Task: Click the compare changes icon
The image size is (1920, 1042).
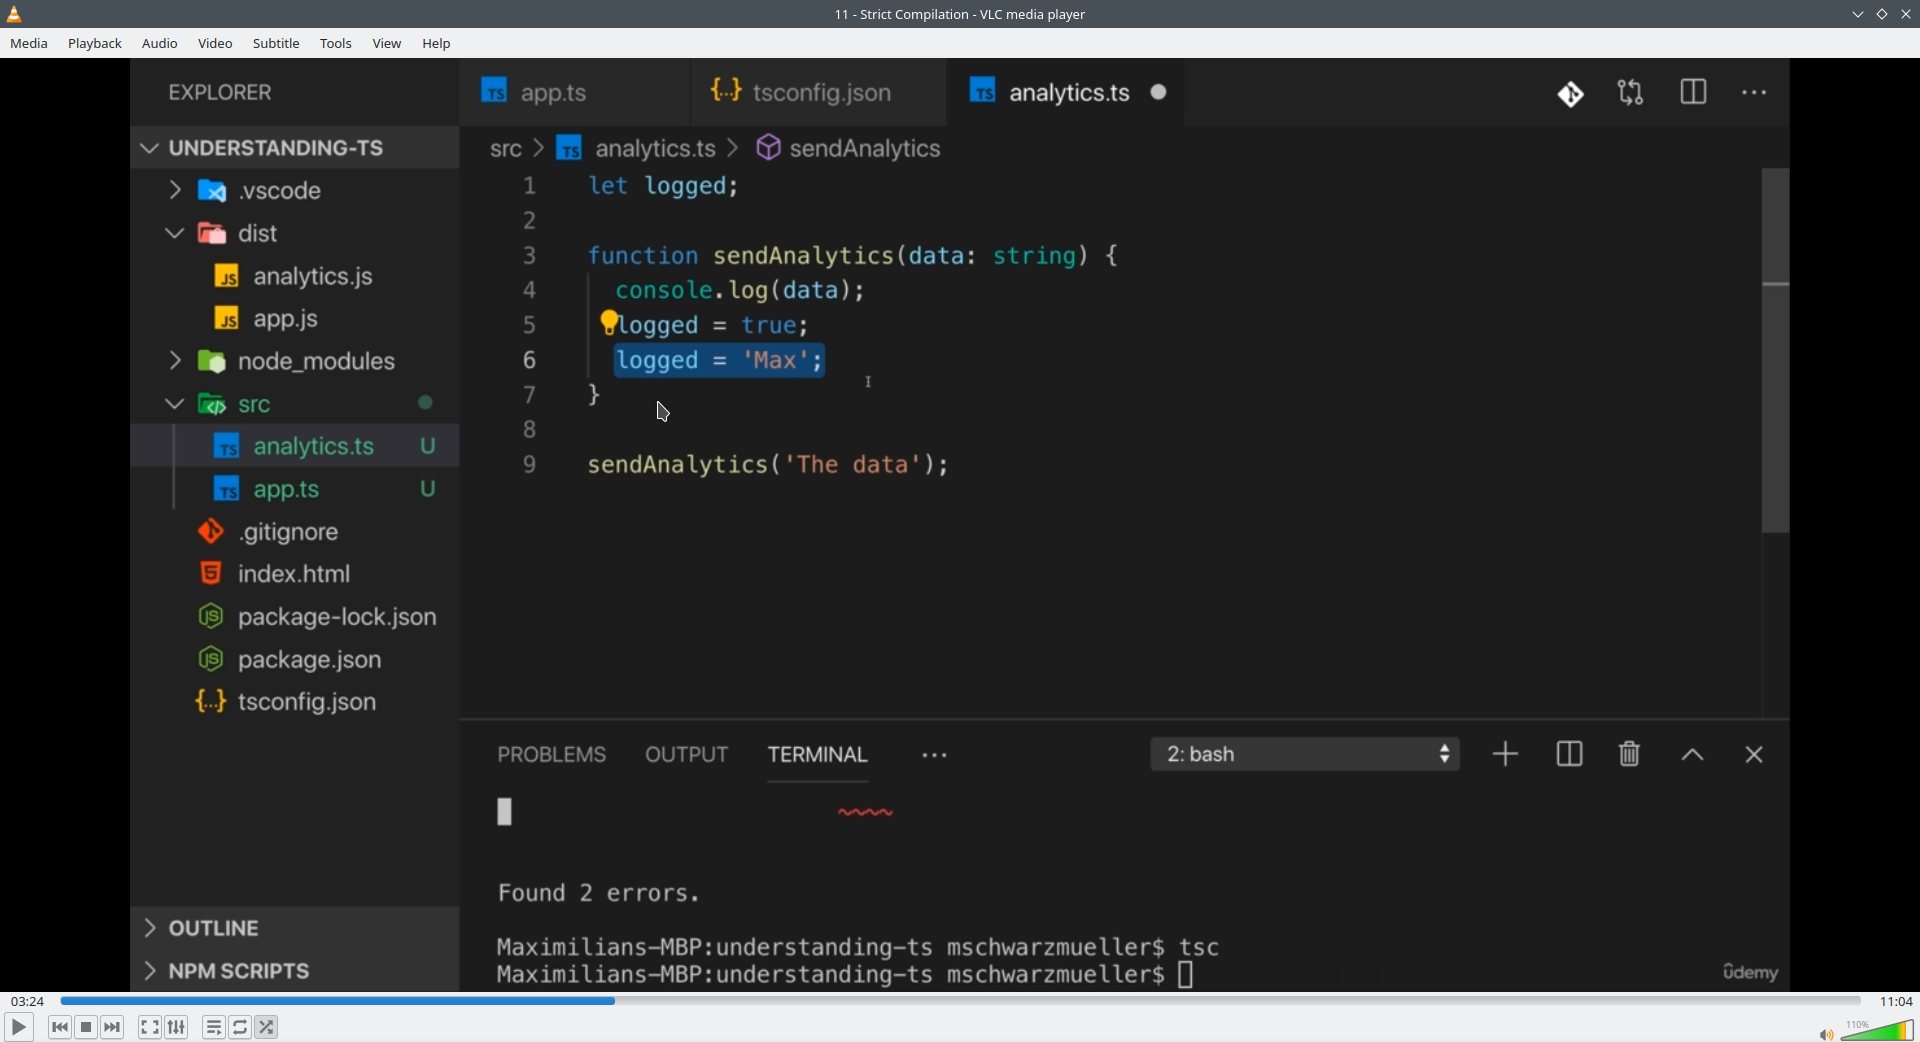Action: pyautogui.click(x=1631, y=94)
